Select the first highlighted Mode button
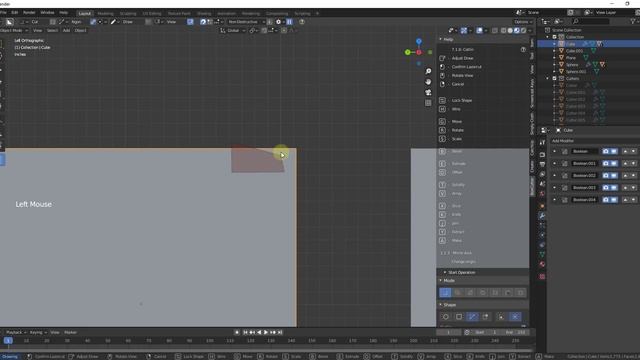 point(445,293)
